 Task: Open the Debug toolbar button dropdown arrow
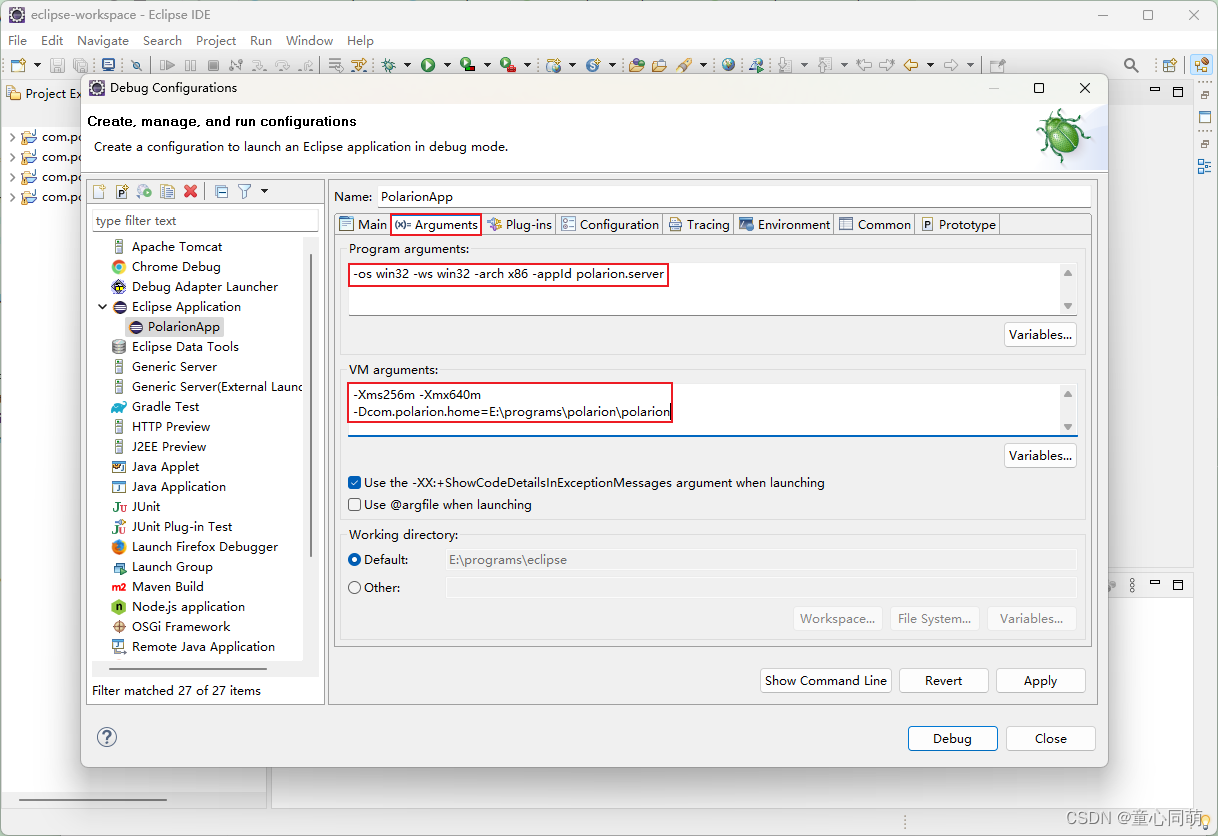click(x=407, y=65)
